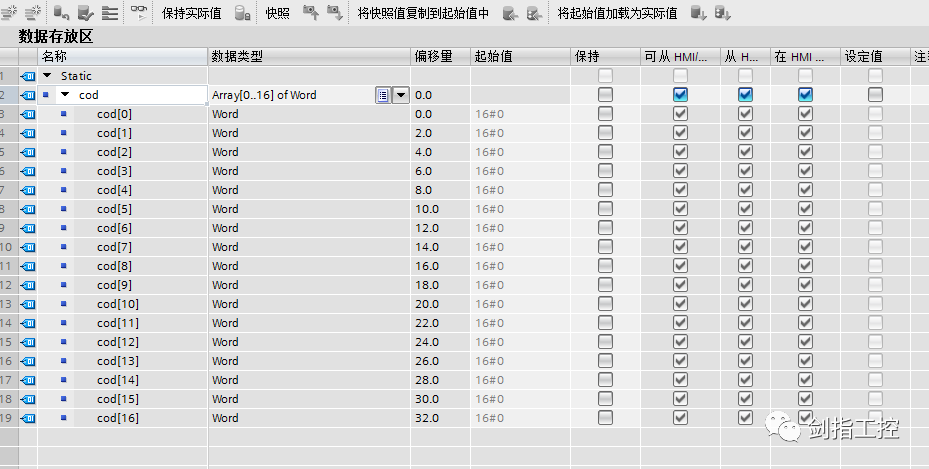This screenshot has width=929, height=469.
Task: Tick the 设定值 checkbox for cod
Action: point(875,95)
